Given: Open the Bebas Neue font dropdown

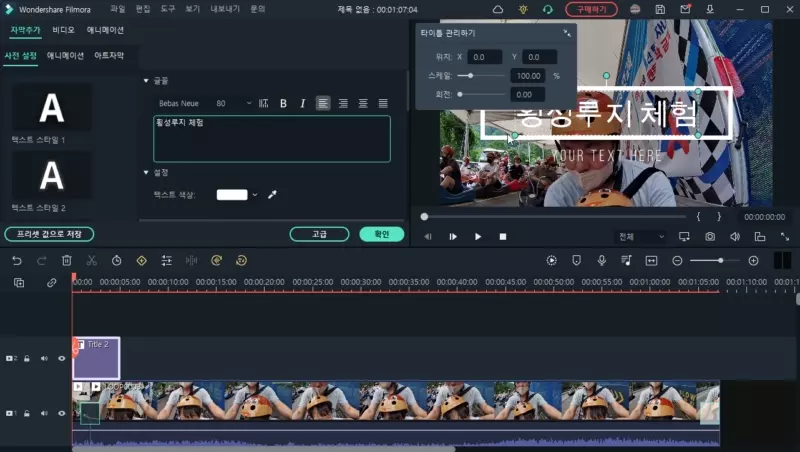Looking at the screenshot, I should 179,103.
